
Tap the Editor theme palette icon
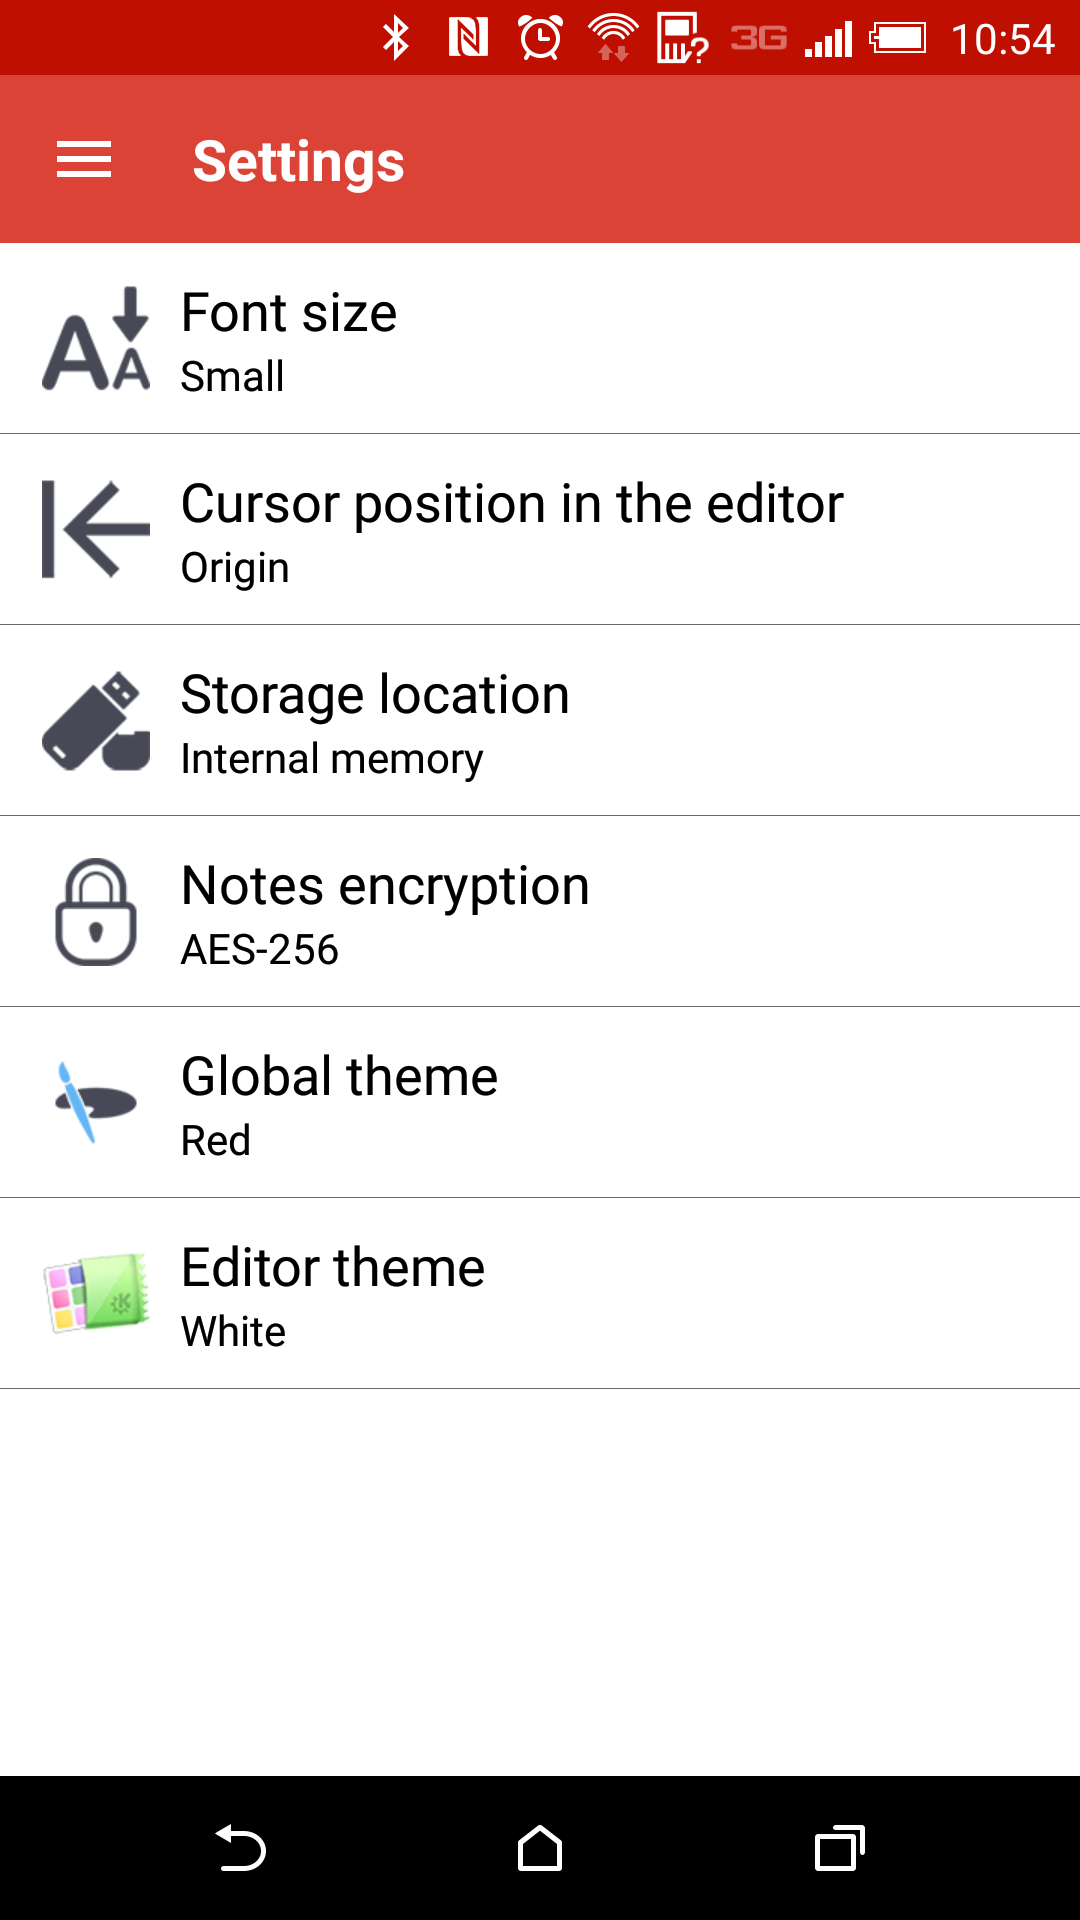(96, 1293)
